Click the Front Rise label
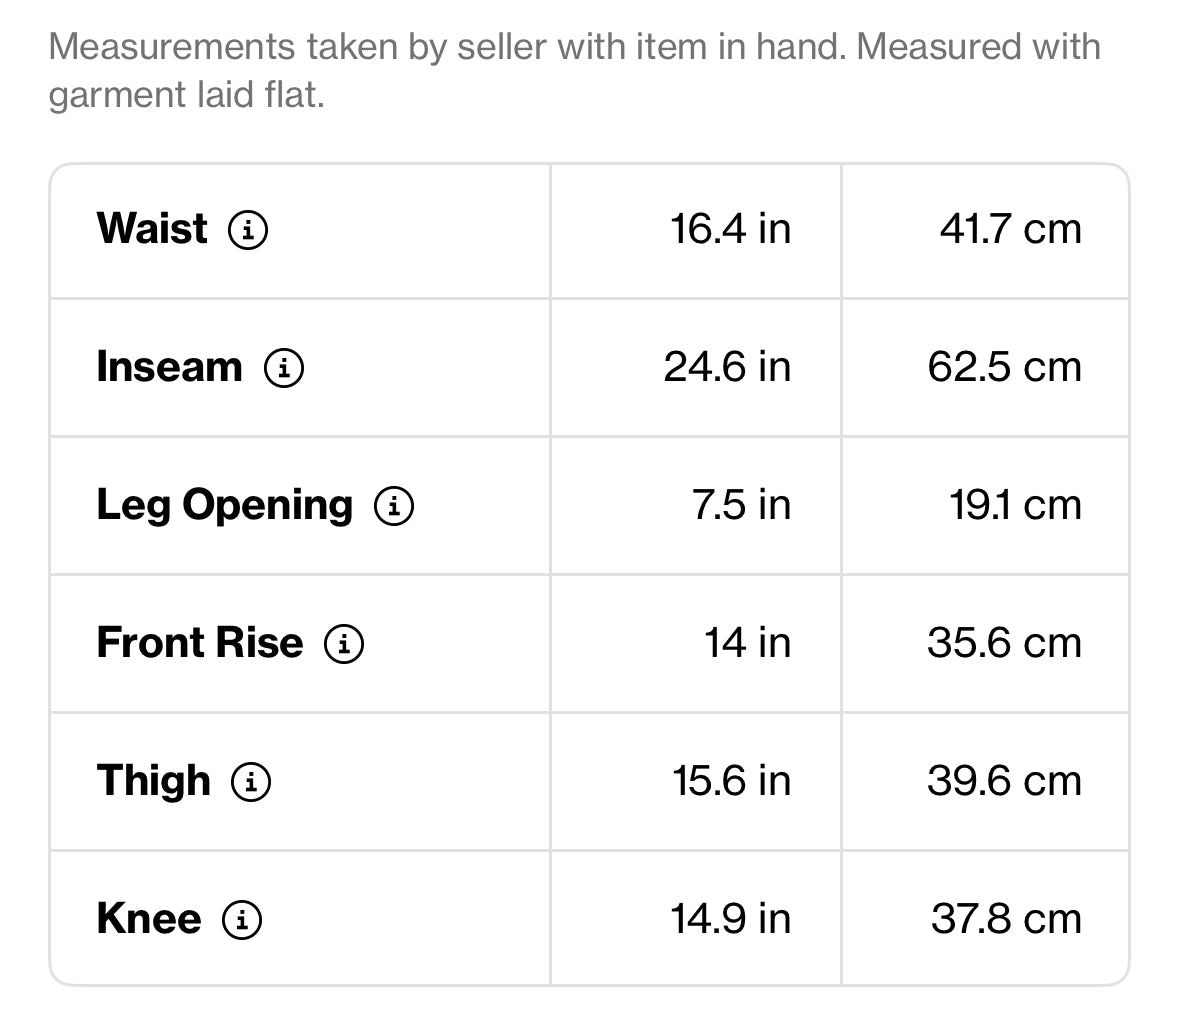Image resolution: width=1179 pixels, height=1027 pixels. [x=200, y=643]
